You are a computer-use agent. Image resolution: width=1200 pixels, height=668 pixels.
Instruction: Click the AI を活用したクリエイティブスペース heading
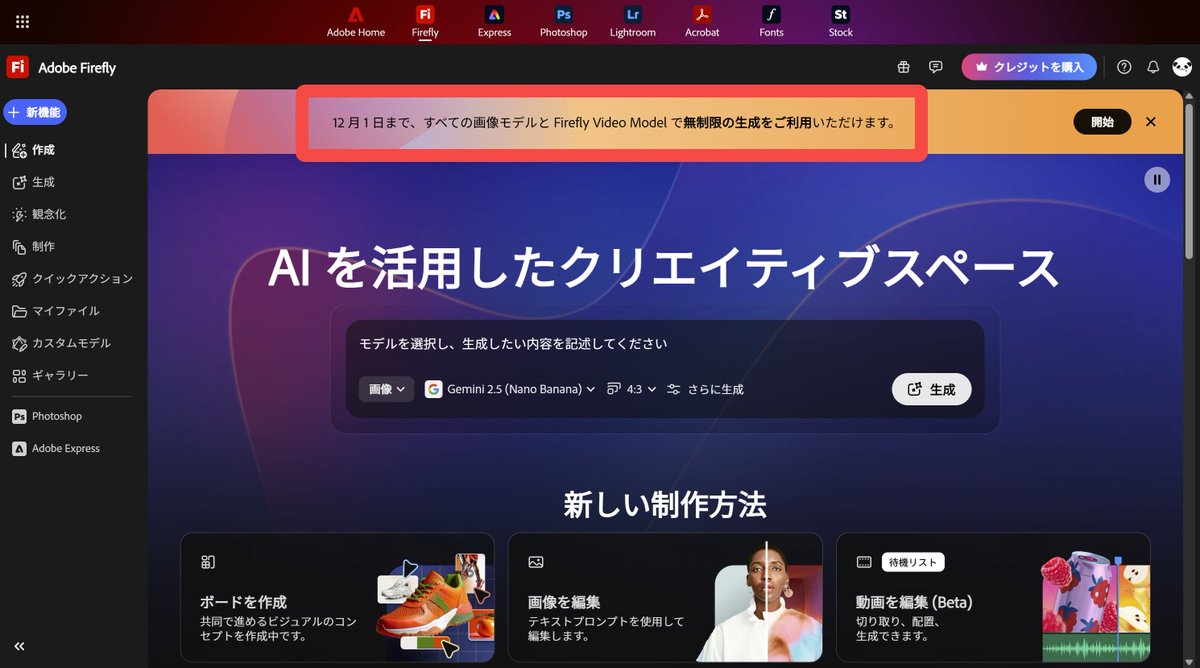[x=664, y=267]
